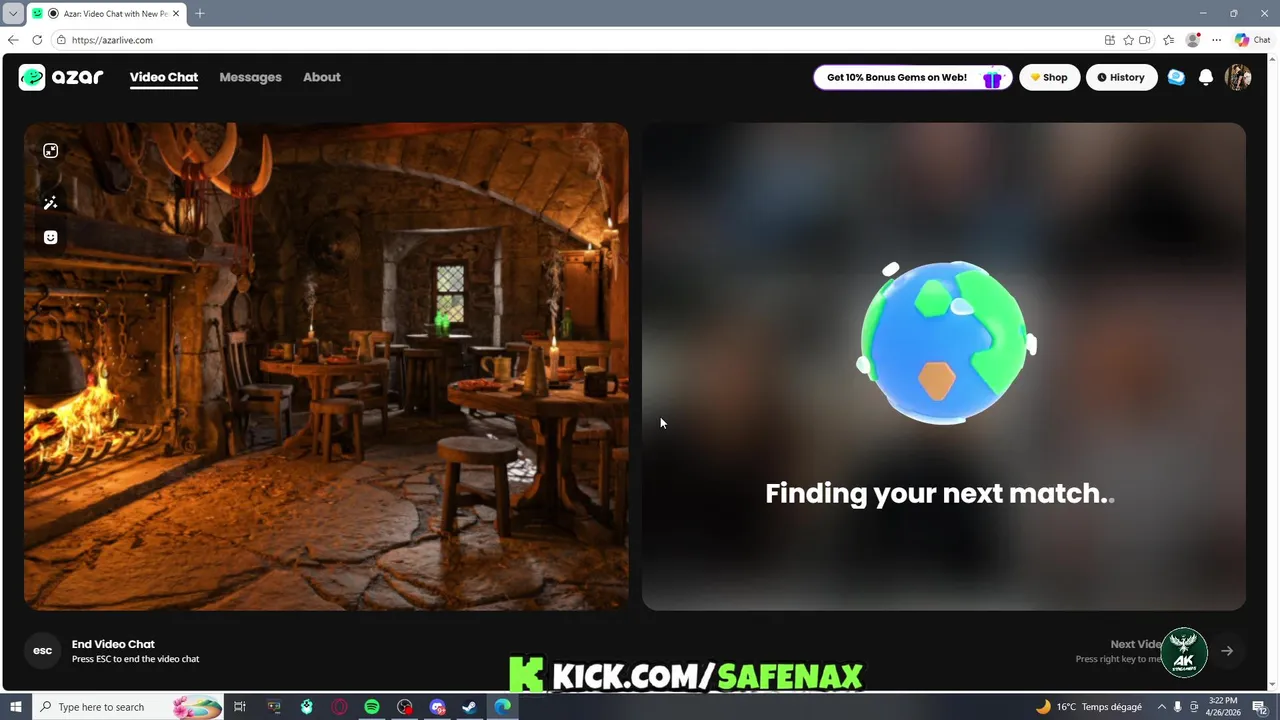Open the Messages tab
This screenshot has height=720, width=1280.
coord(250,77)
